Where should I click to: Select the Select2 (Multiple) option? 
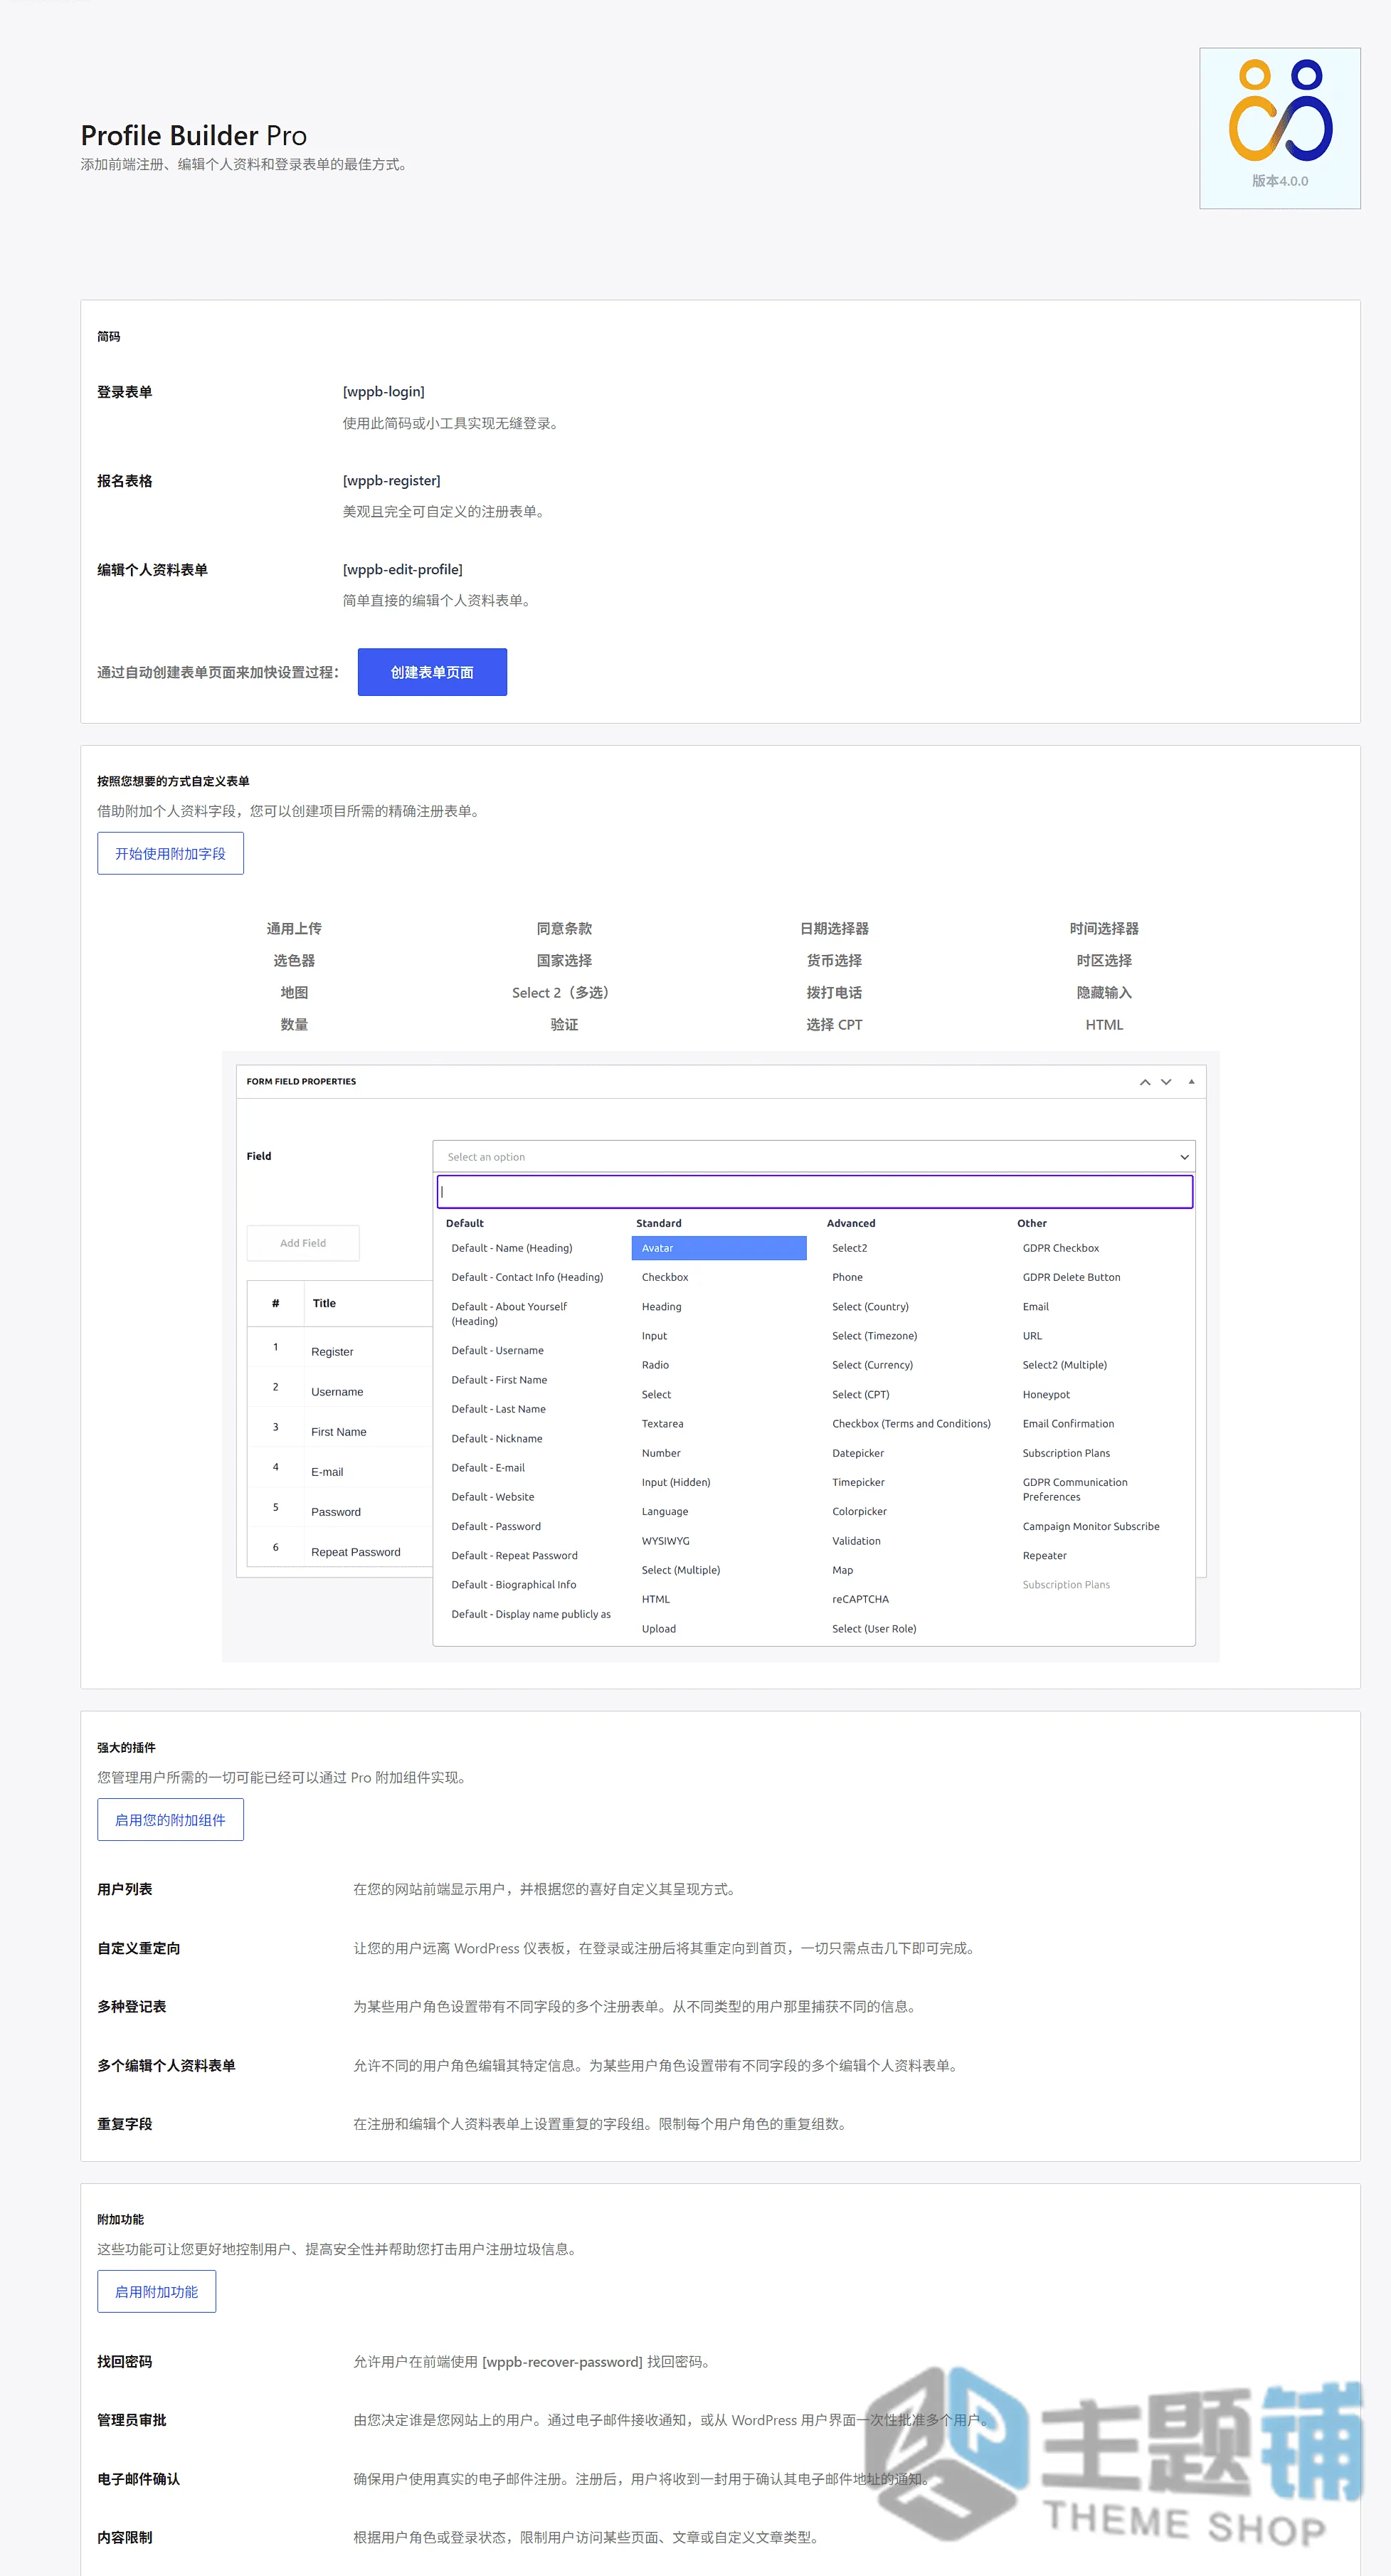[x=1064, y=1365]
